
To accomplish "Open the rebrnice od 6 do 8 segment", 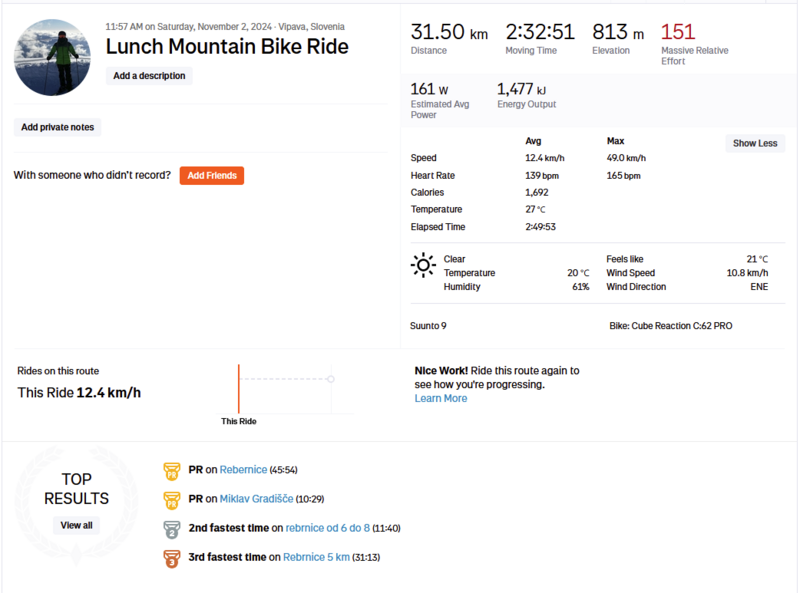I will pyautogui.click(x=328, y=528).
